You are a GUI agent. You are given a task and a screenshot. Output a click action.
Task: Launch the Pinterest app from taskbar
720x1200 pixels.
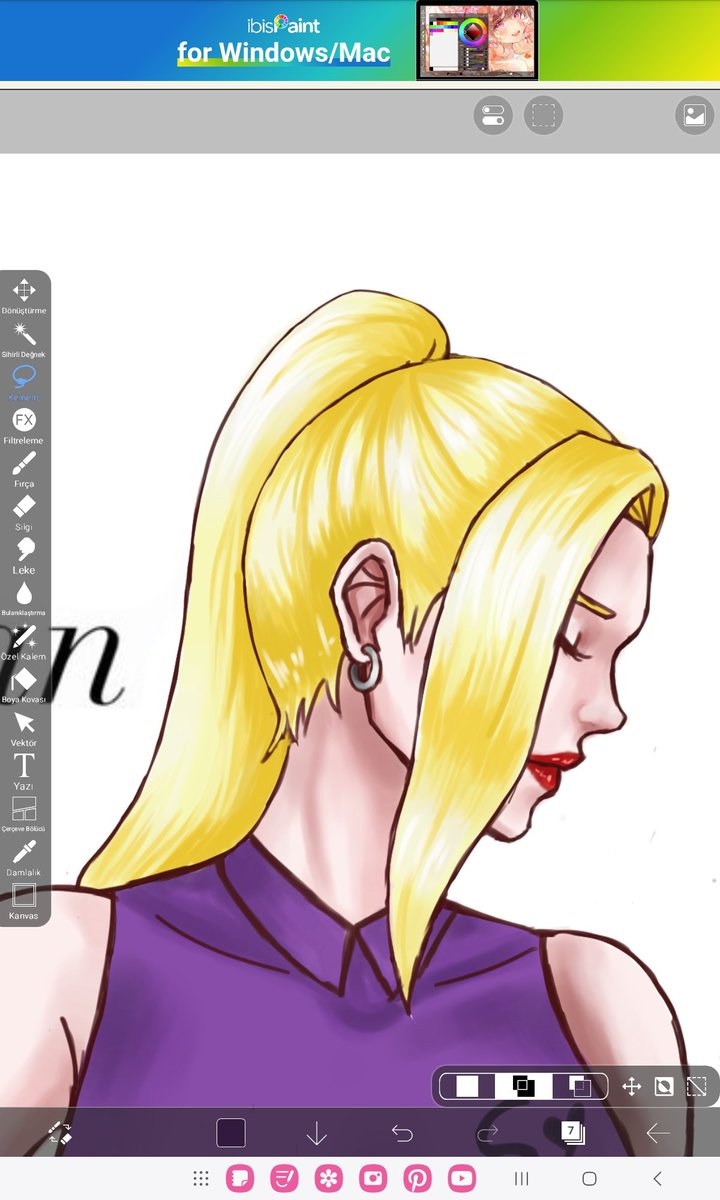417,1179
